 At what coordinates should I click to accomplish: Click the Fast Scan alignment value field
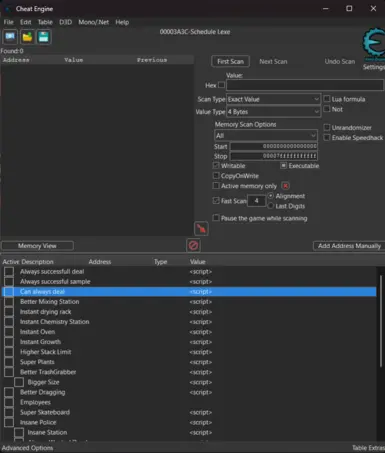tap(256, 201)
